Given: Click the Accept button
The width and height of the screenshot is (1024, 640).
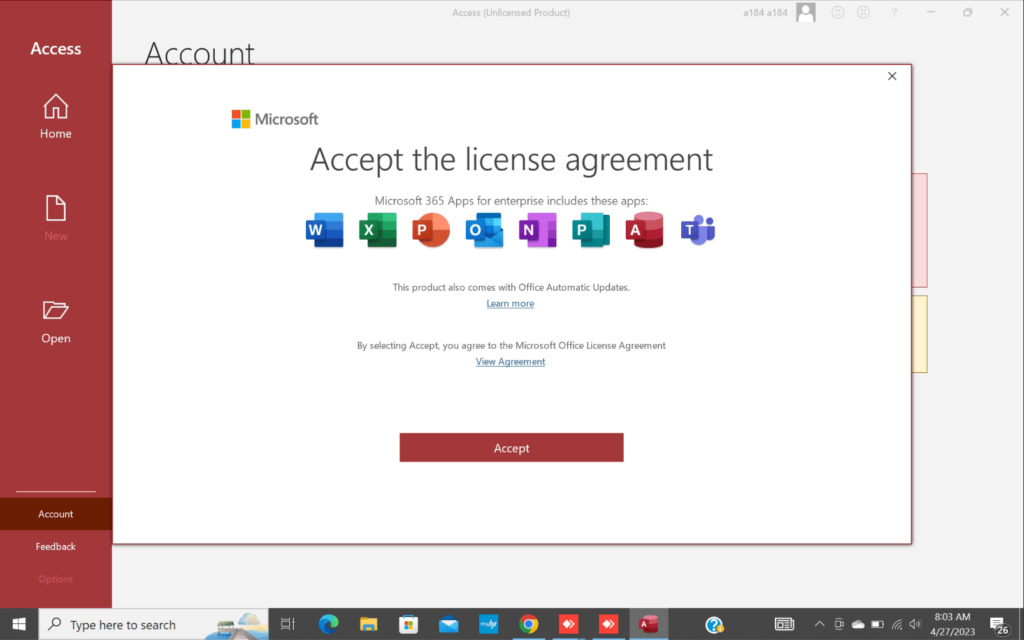Looking at the screenshot, I should pos(511,447).
